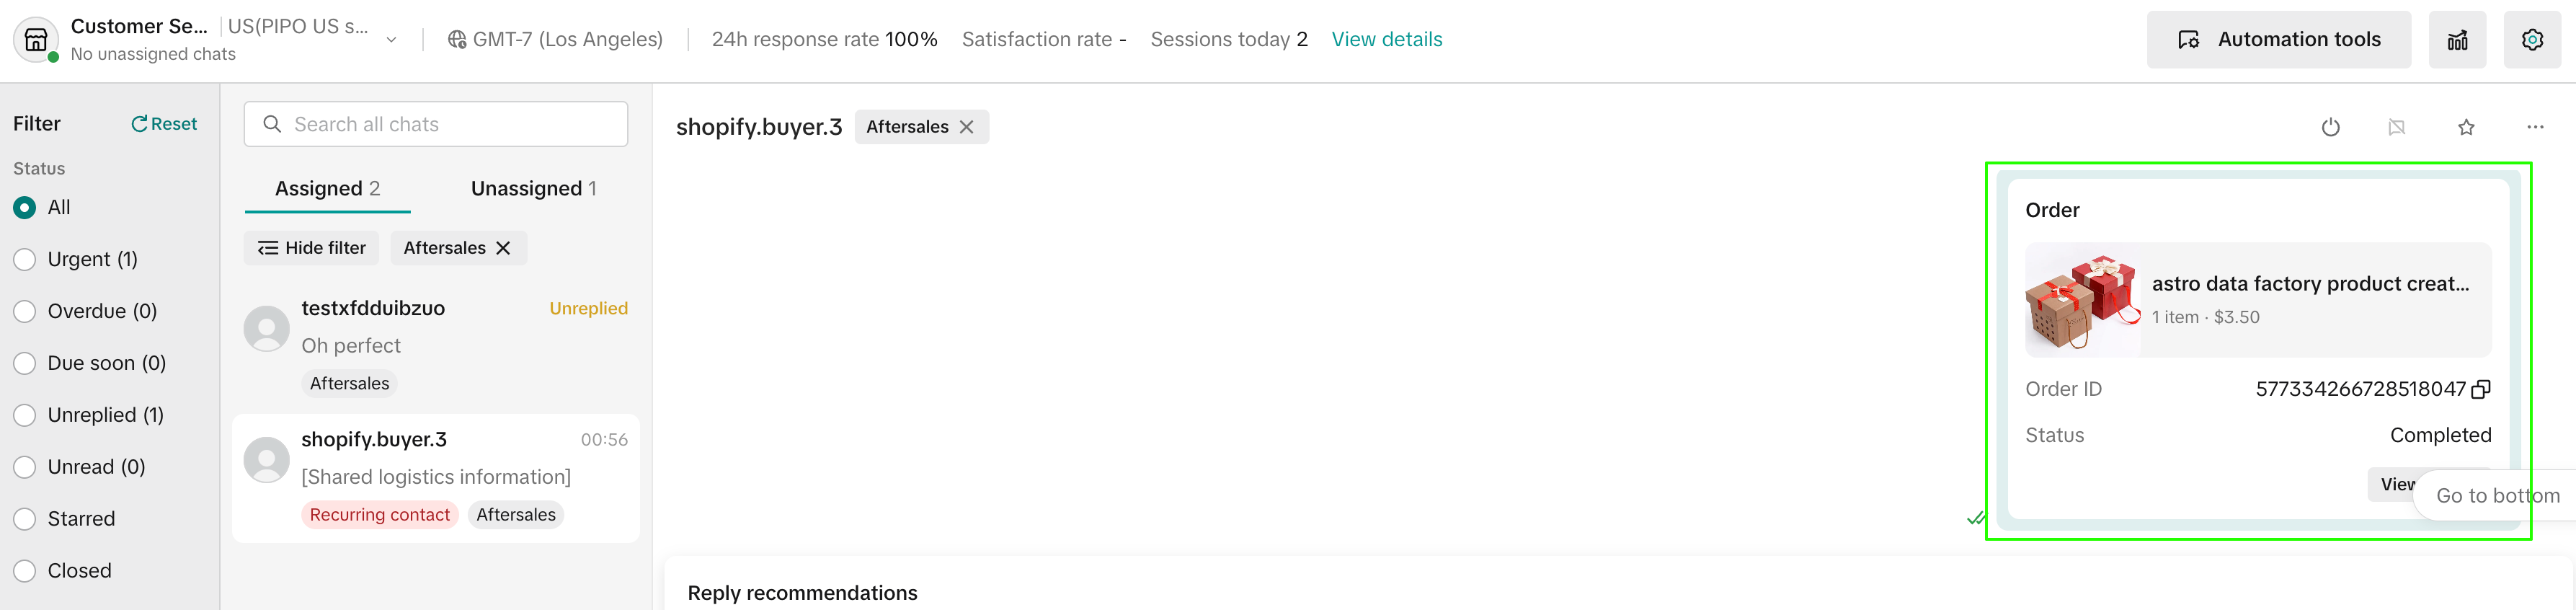Open the performance chart icon

(2457, 40)
